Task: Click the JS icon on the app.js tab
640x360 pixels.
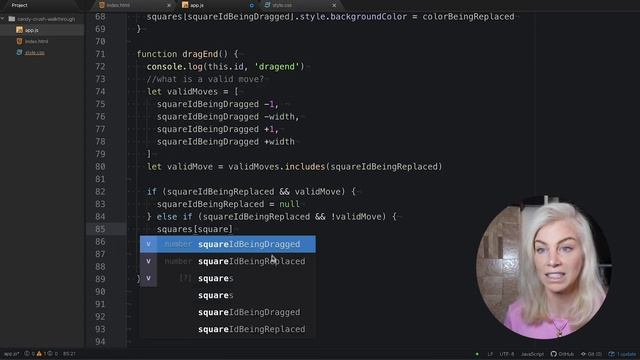Action: [185, 5]
